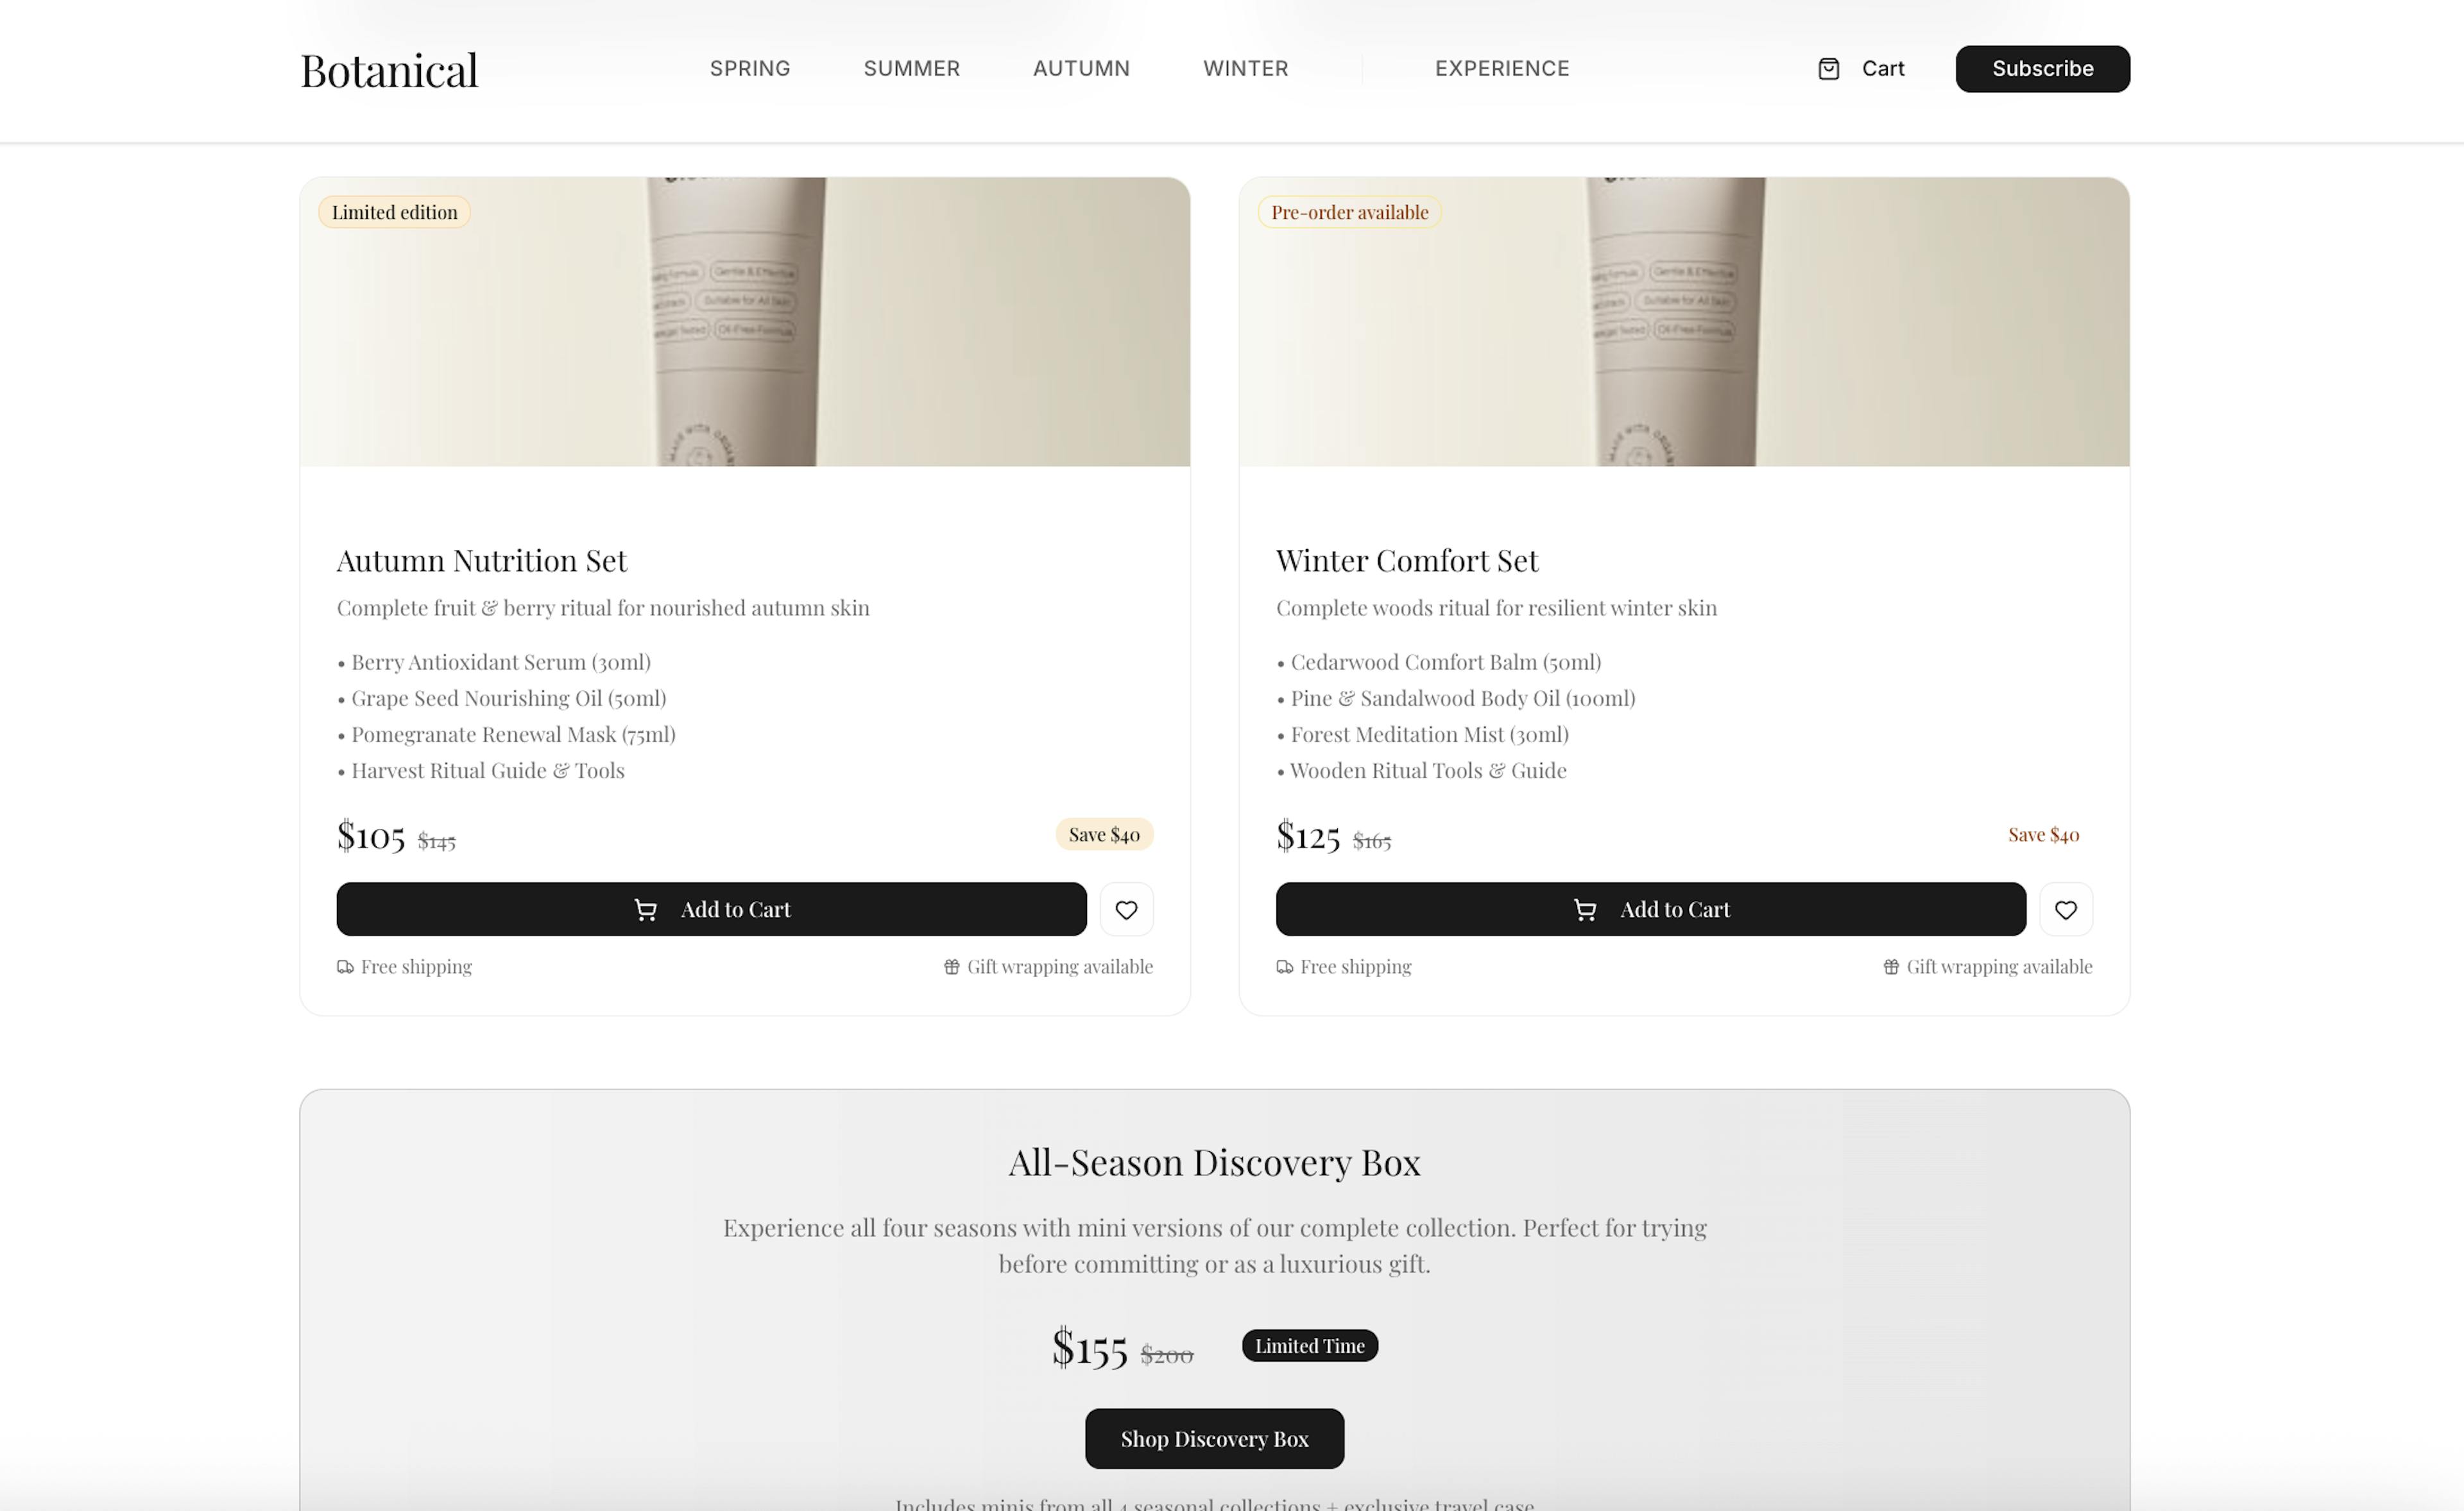This screenshot has width=2464, height=1511.
Task: Click gift icon under Winter Comfort Set
Action: tap(1890, 967)
